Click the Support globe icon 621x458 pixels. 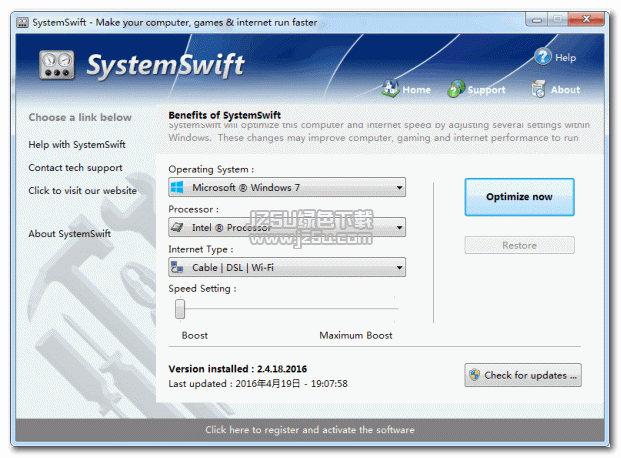(456, 89)
